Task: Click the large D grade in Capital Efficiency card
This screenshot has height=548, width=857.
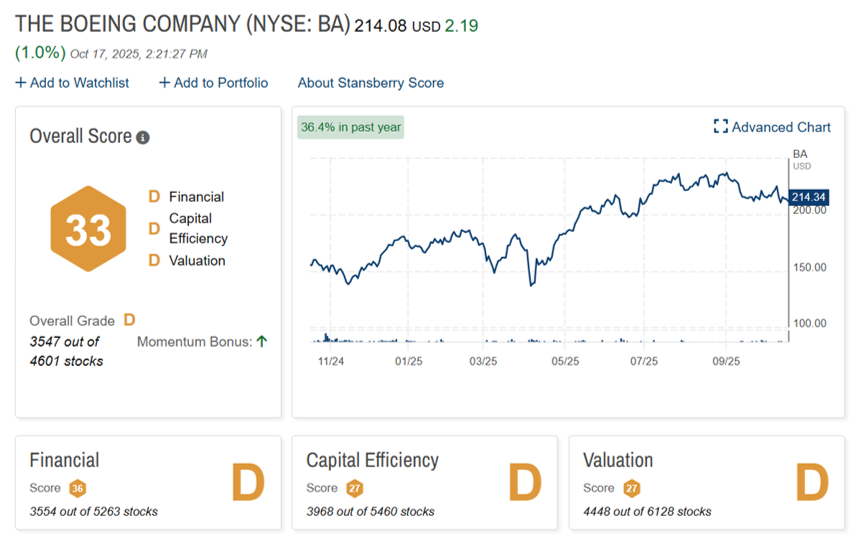Action: 525,484
